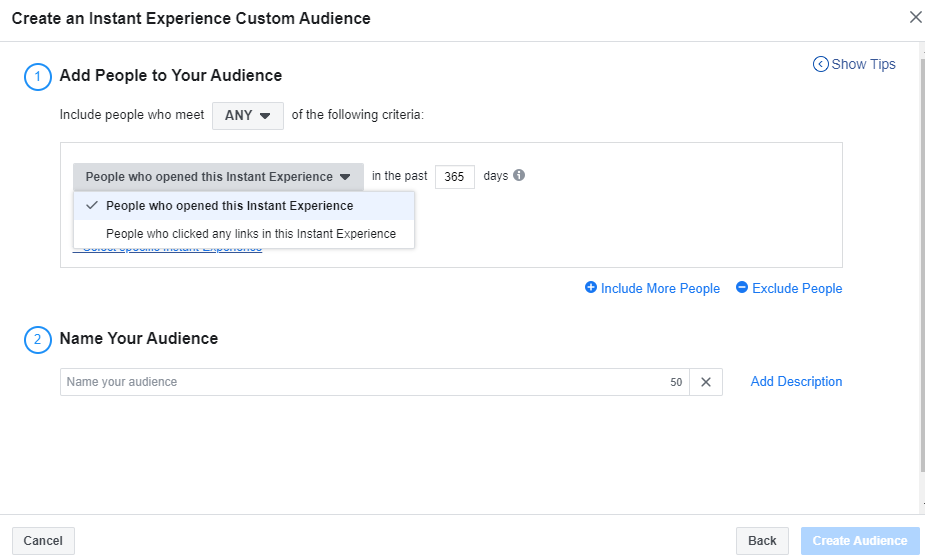Click the partly hidden Select specific Instant Experience link
The image size is (925, 558).
pos(170,249)
